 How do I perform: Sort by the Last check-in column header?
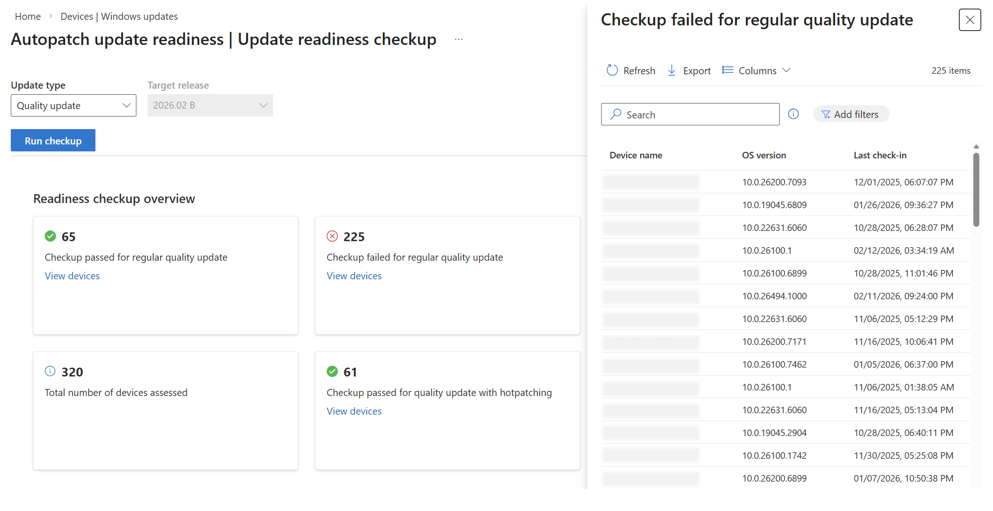(880, 155)
